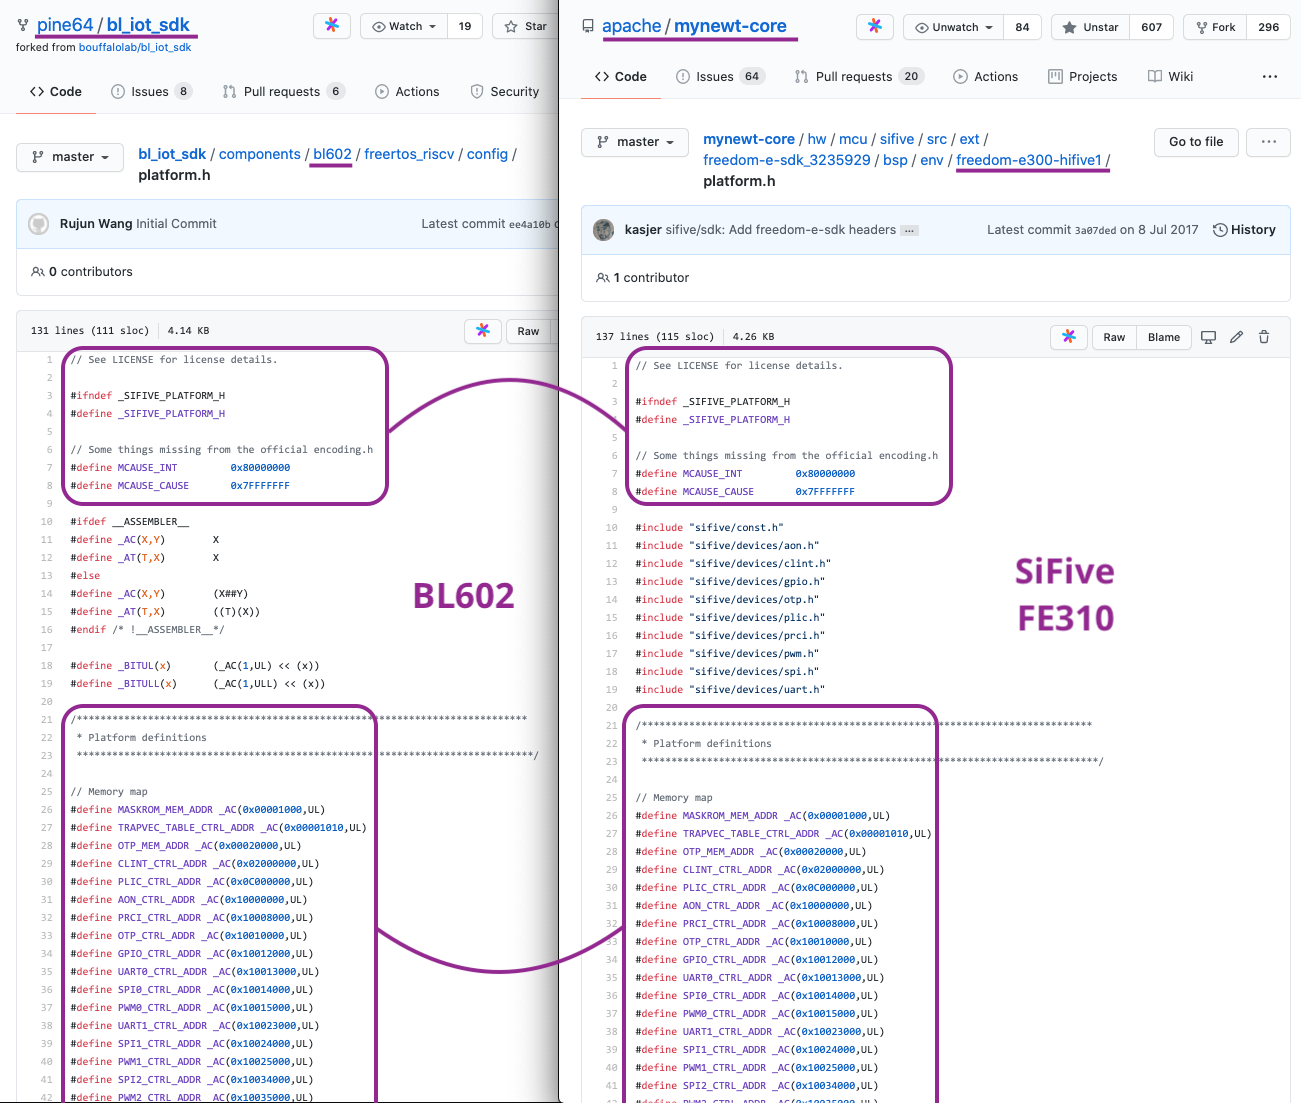Viewport: 1301px width, 1103px height.
Task: Click Rujun Wang's avatar icon
Action: 39,224
